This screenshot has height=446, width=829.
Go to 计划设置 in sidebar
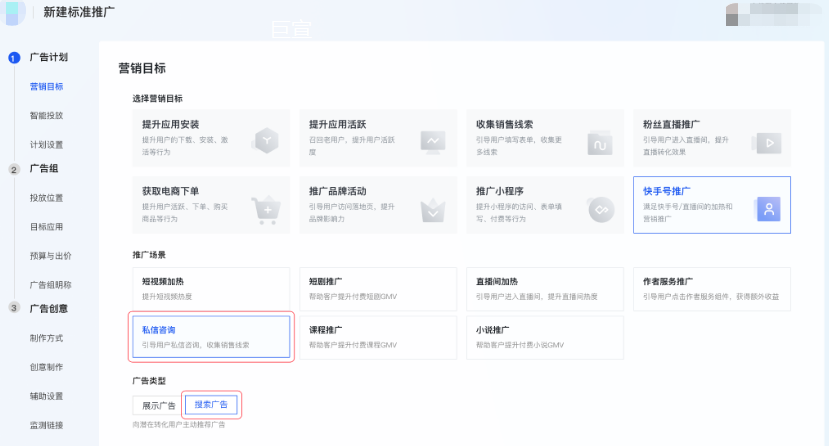coord(47,145)
